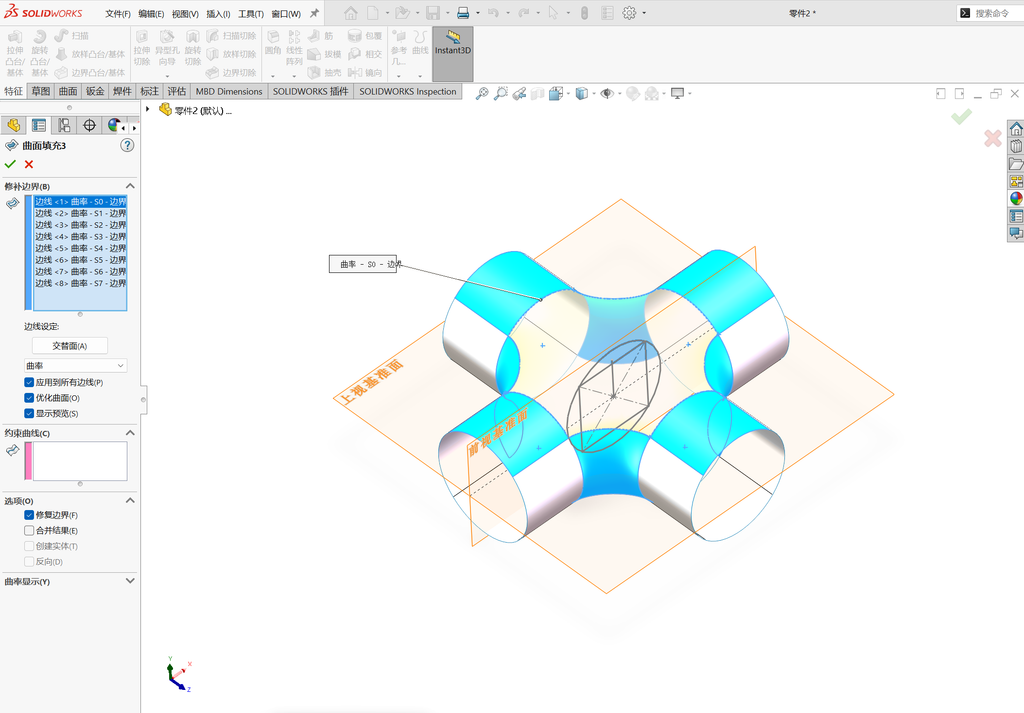Click the constraint curves selection box

point(80,461)
